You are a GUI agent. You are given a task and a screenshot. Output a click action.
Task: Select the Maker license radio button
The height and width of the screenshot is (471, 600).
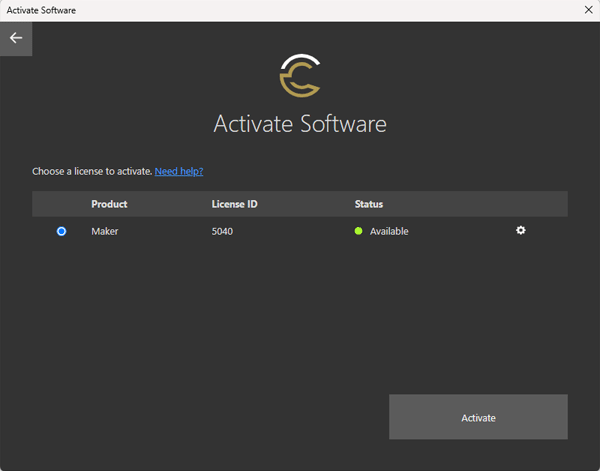(61, 231)
